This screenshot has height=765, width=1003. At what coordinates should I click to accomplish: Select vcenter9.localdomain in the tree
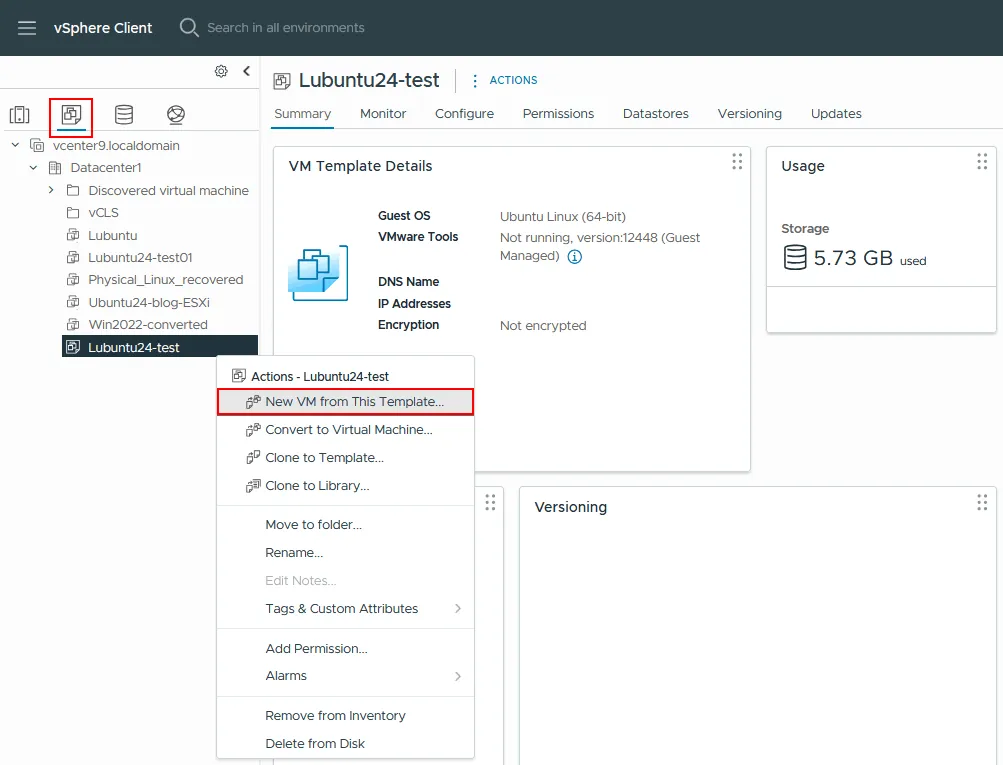(x=116, y=146)
